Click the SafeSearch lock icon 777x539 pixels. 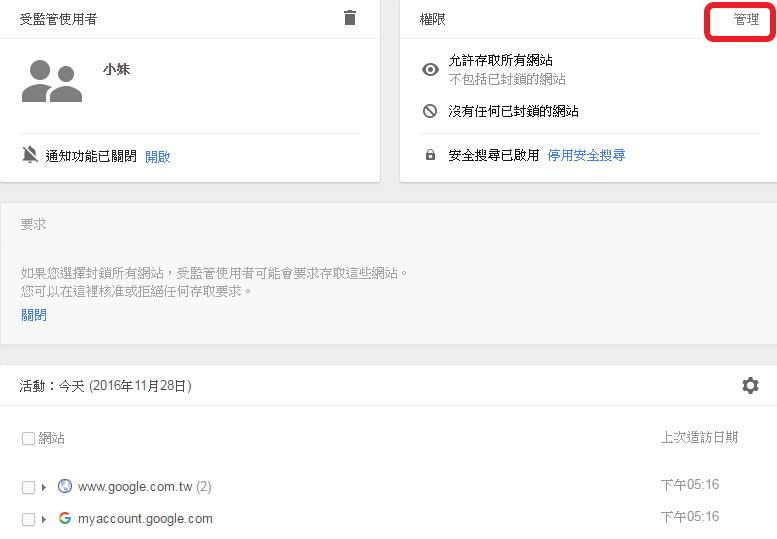point(430,155)
